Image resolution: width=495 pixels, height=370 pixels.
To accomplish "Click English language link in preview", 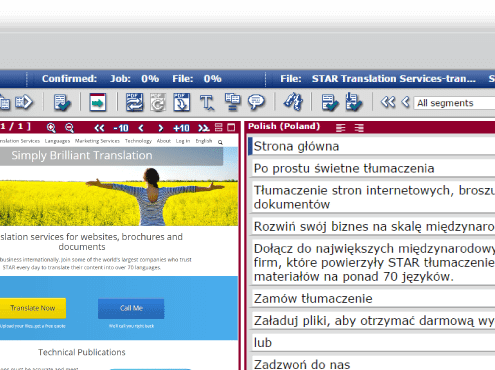I will [x=204, y=141].
